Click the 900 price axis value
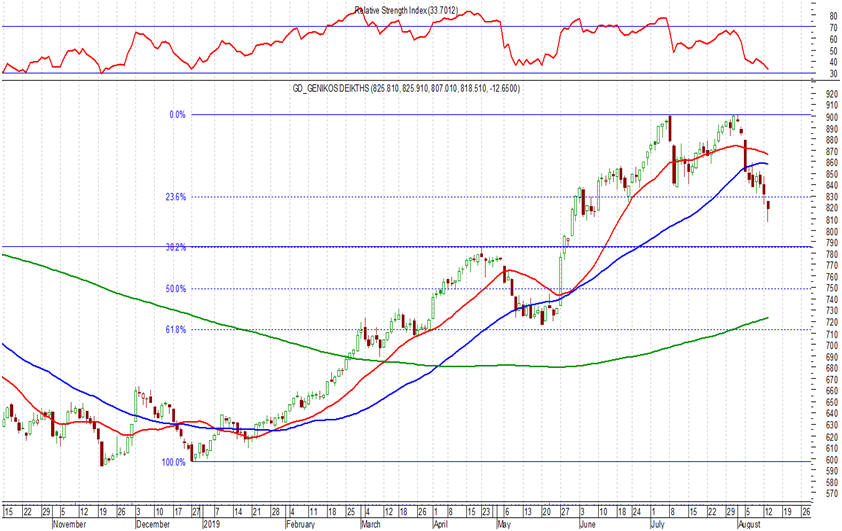 832,118
